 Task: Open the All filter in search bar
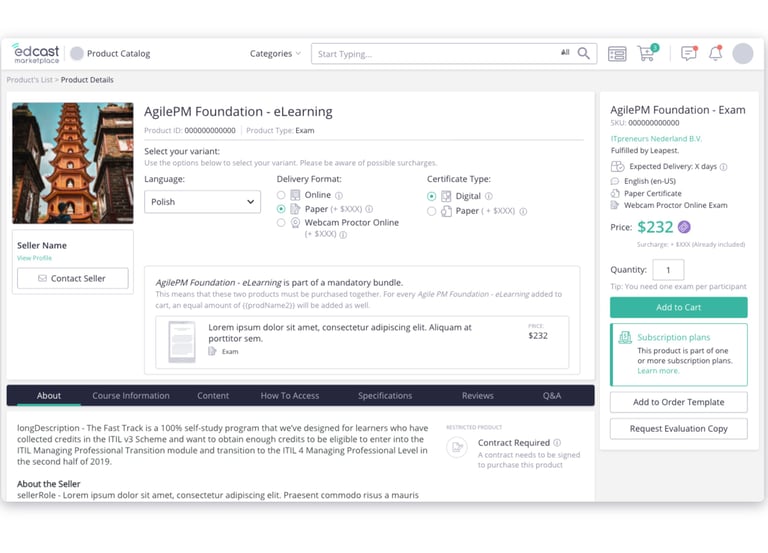tap(565, 52)
